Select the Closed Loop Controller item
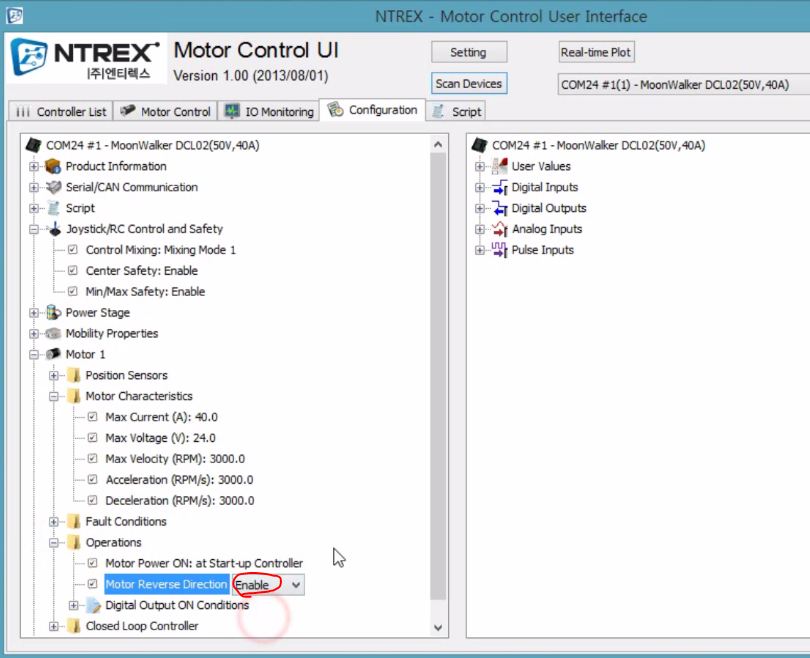The image size is (810, 658). point(142,626)
